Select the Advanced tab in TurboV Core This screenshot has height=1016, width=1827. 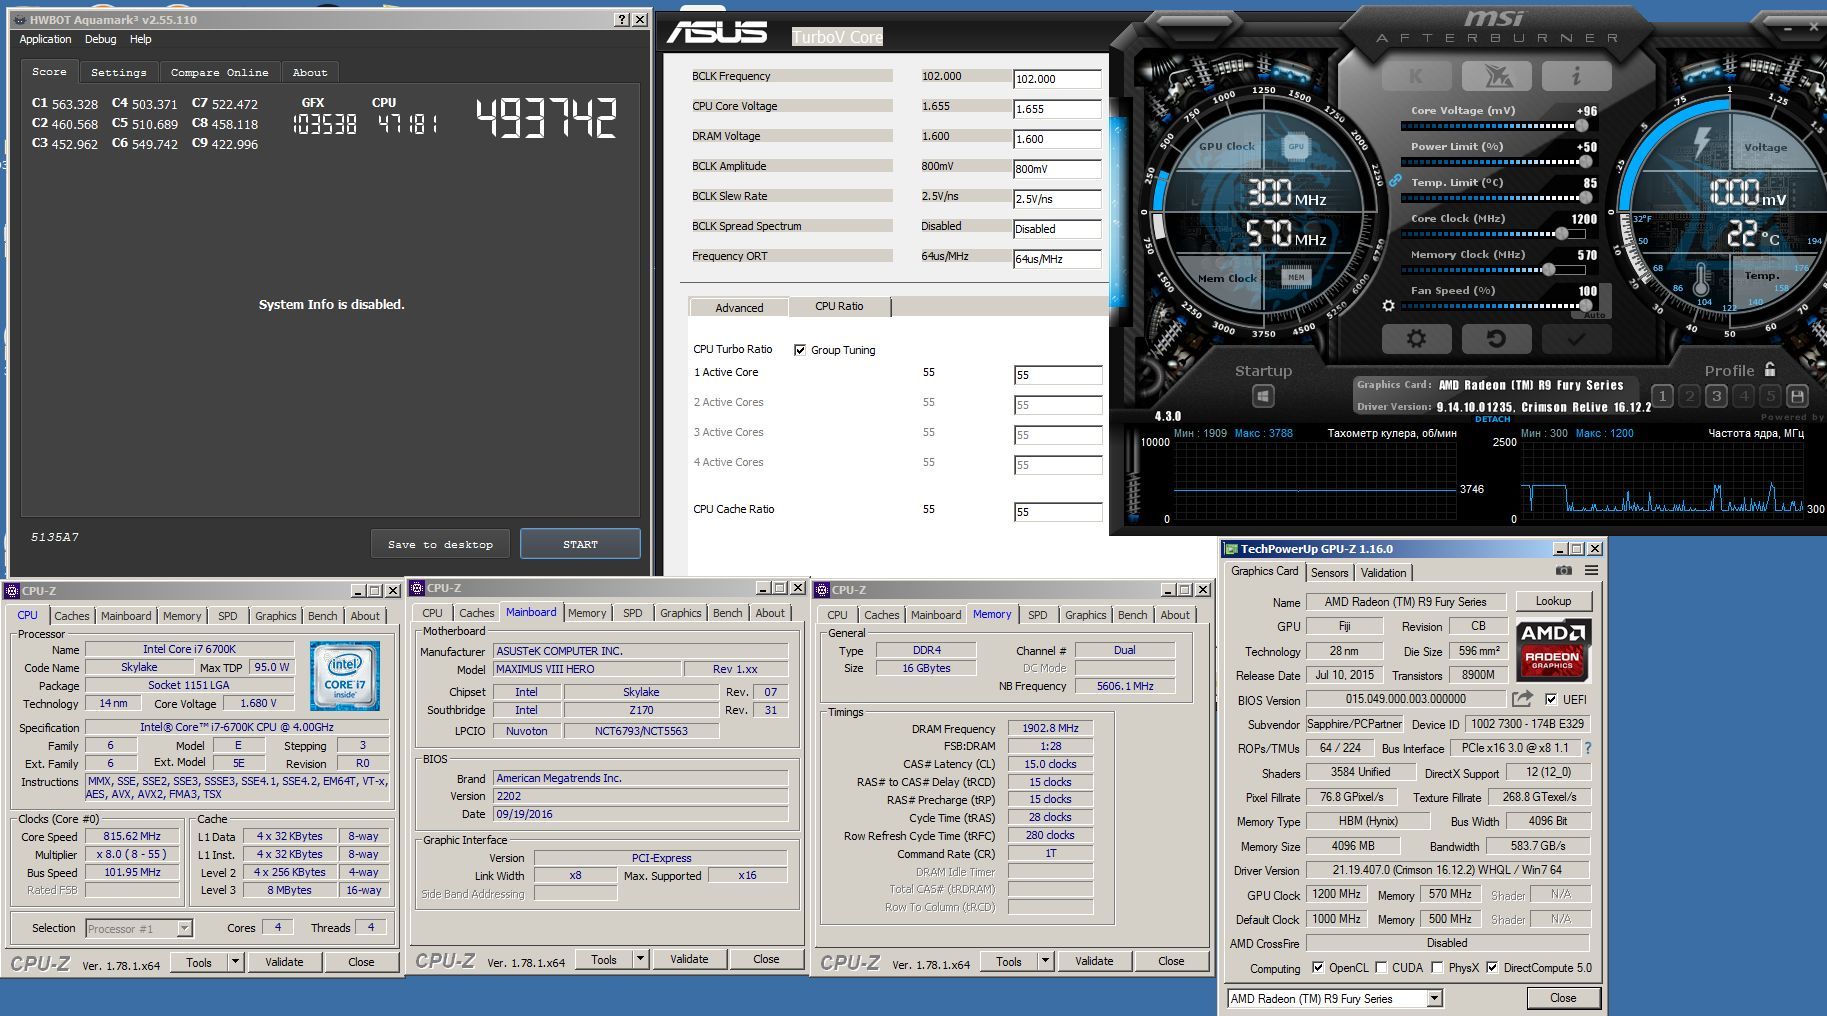739,307
